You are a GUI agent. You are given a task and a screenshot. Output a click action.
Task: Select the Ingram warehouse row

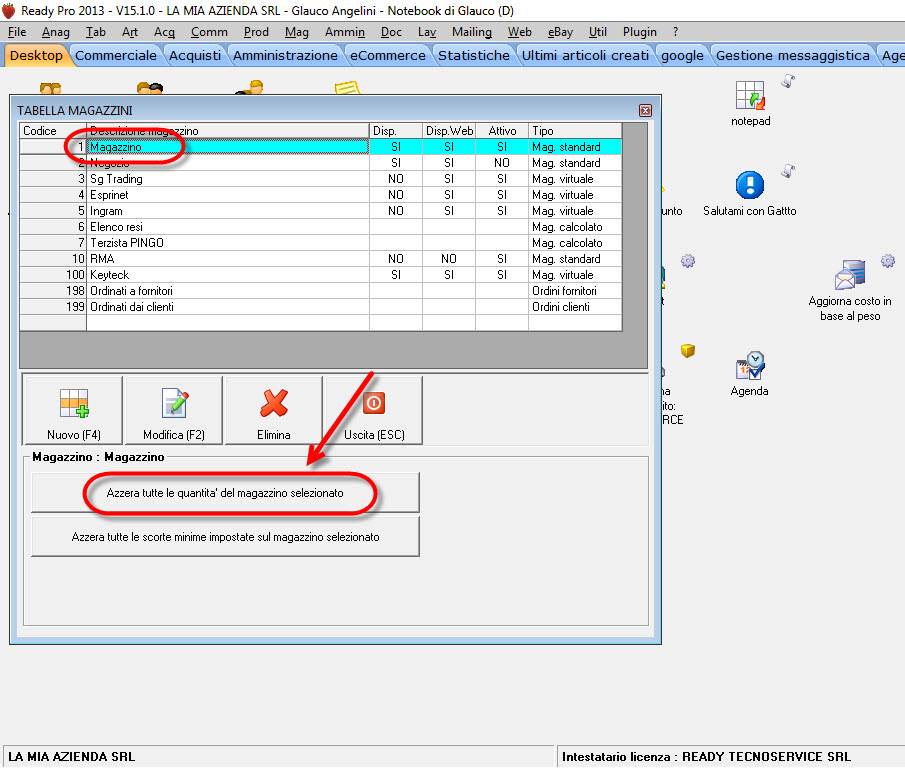321,211
